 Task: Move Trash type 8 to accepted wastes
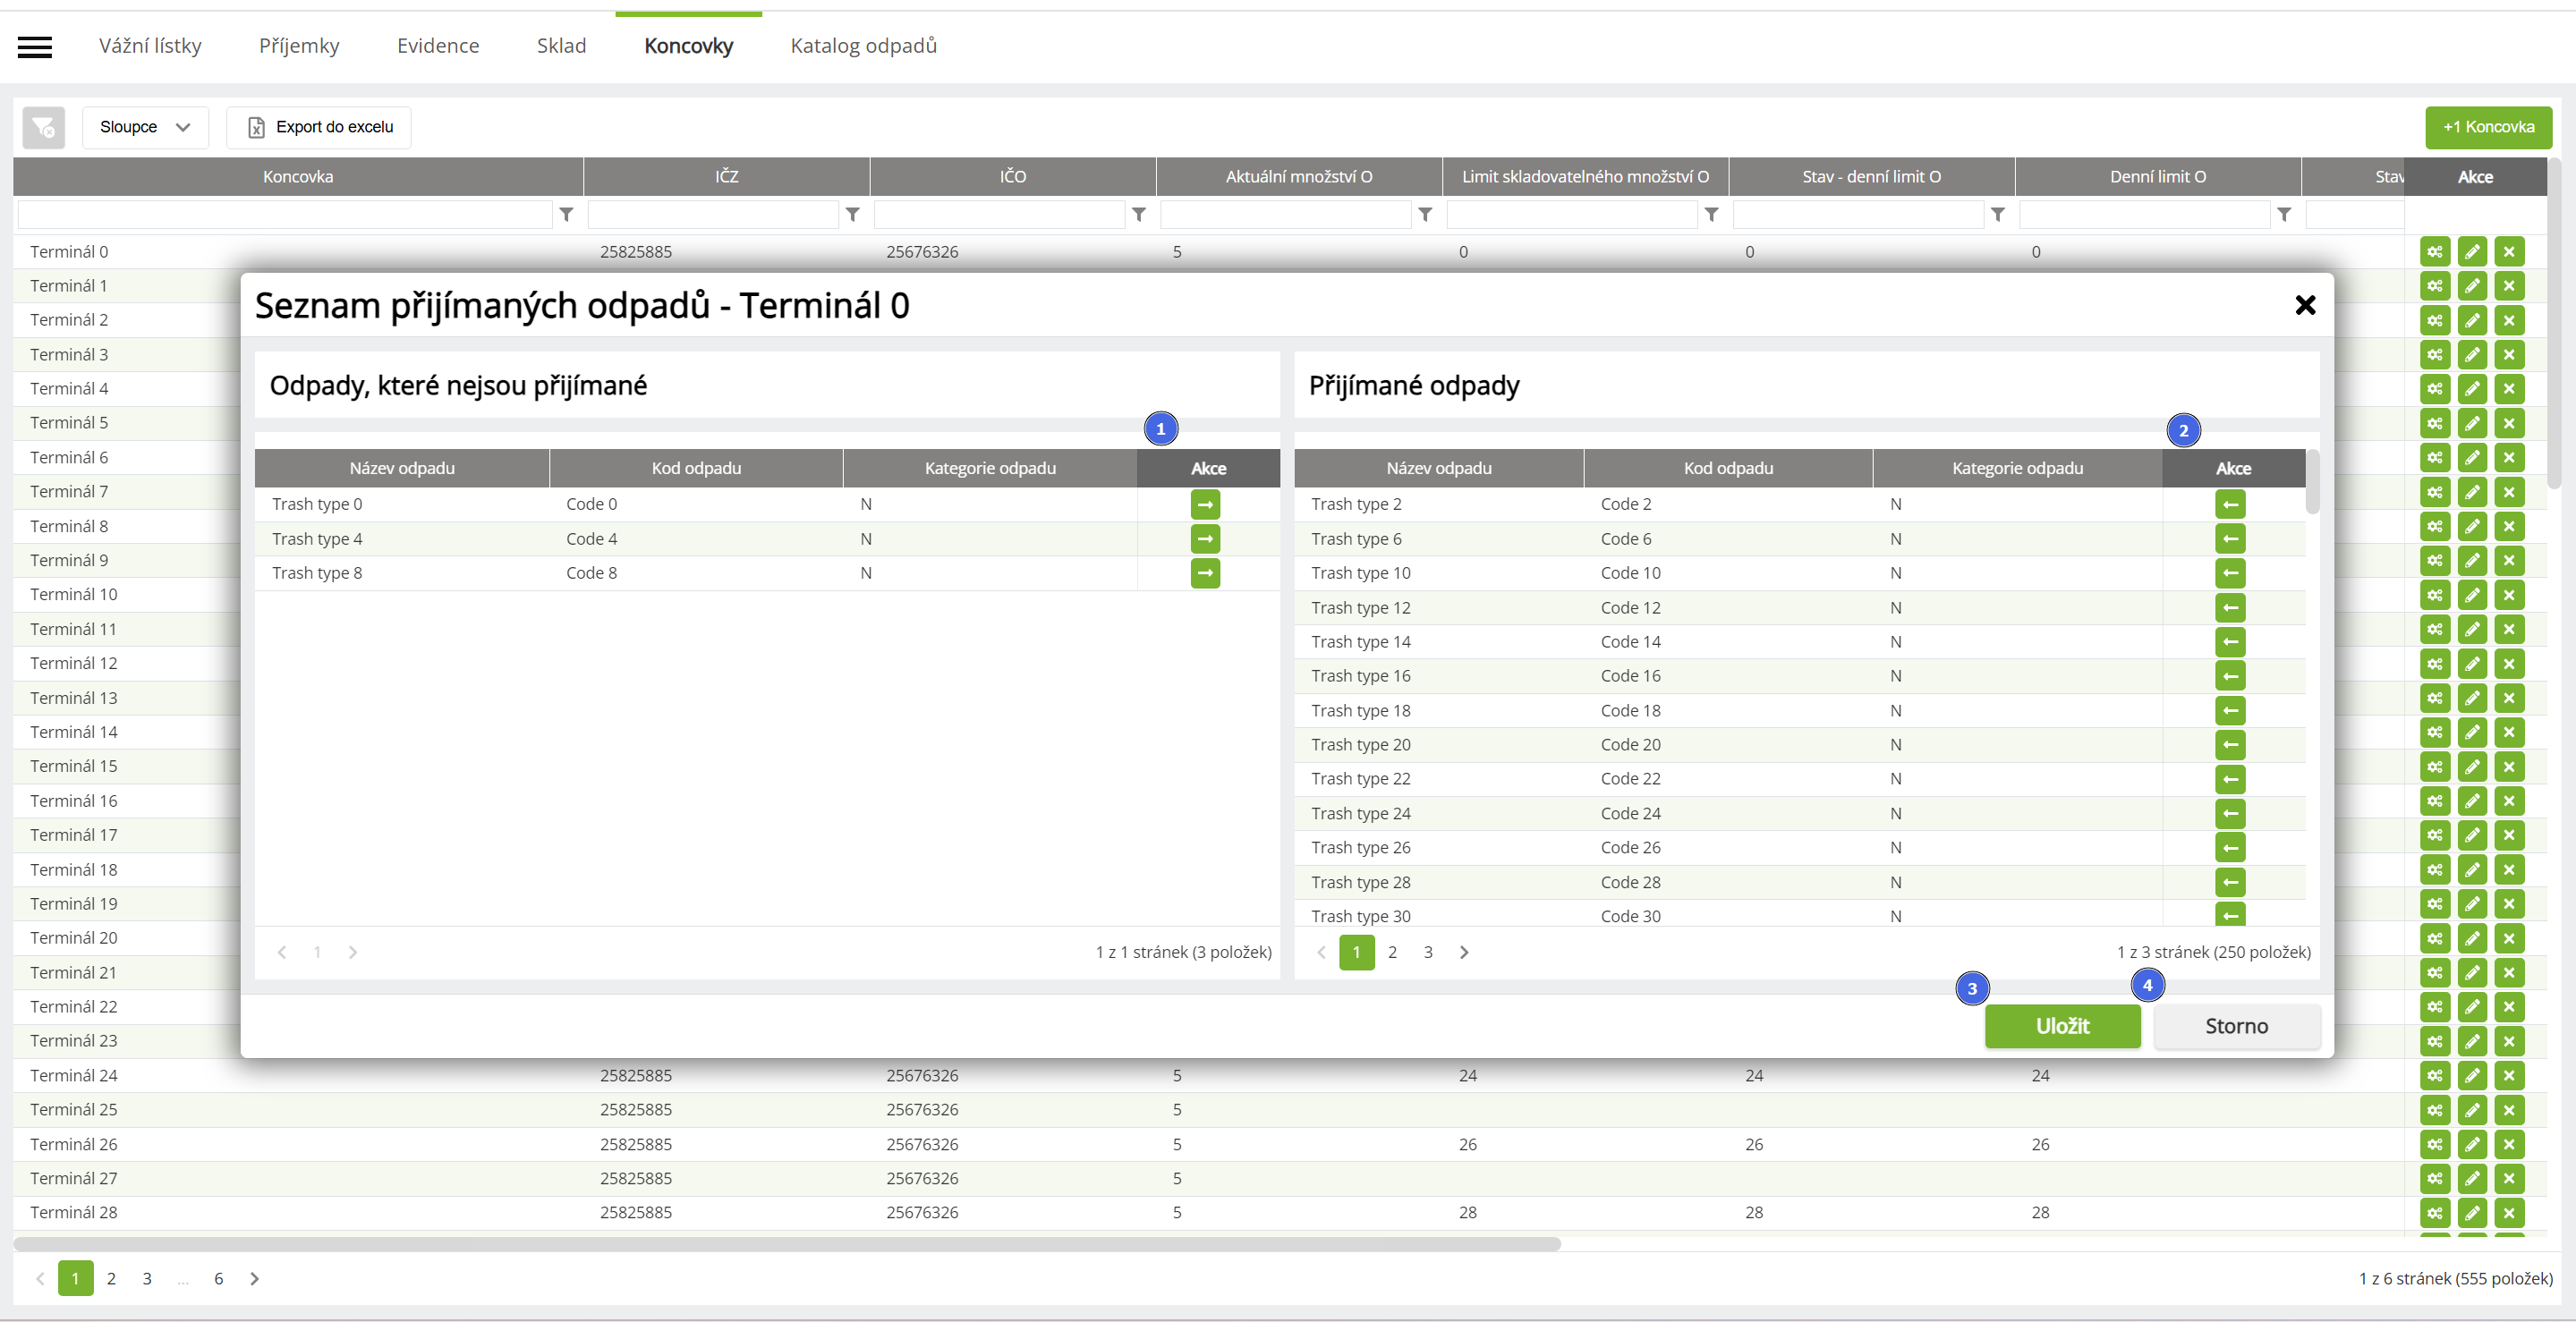(1205, 573)
